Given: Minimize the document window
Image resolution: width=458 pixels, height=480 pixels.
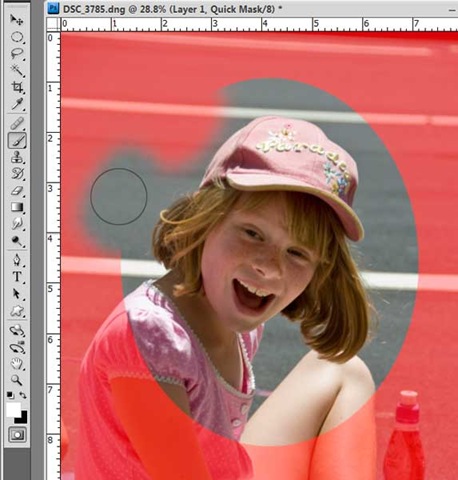Looking at the screenshot, I should pyautogui.click(x=452, y=10).
